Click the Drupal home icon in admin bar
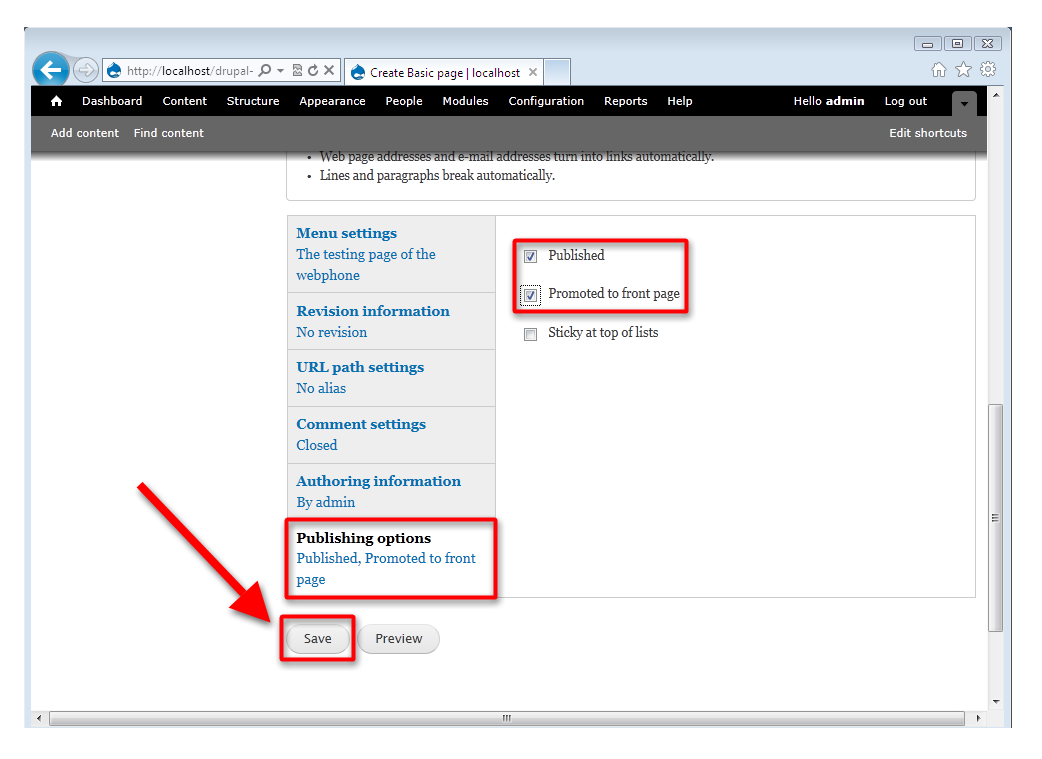This screenshot has height=759, width=1042. (56, 101)
